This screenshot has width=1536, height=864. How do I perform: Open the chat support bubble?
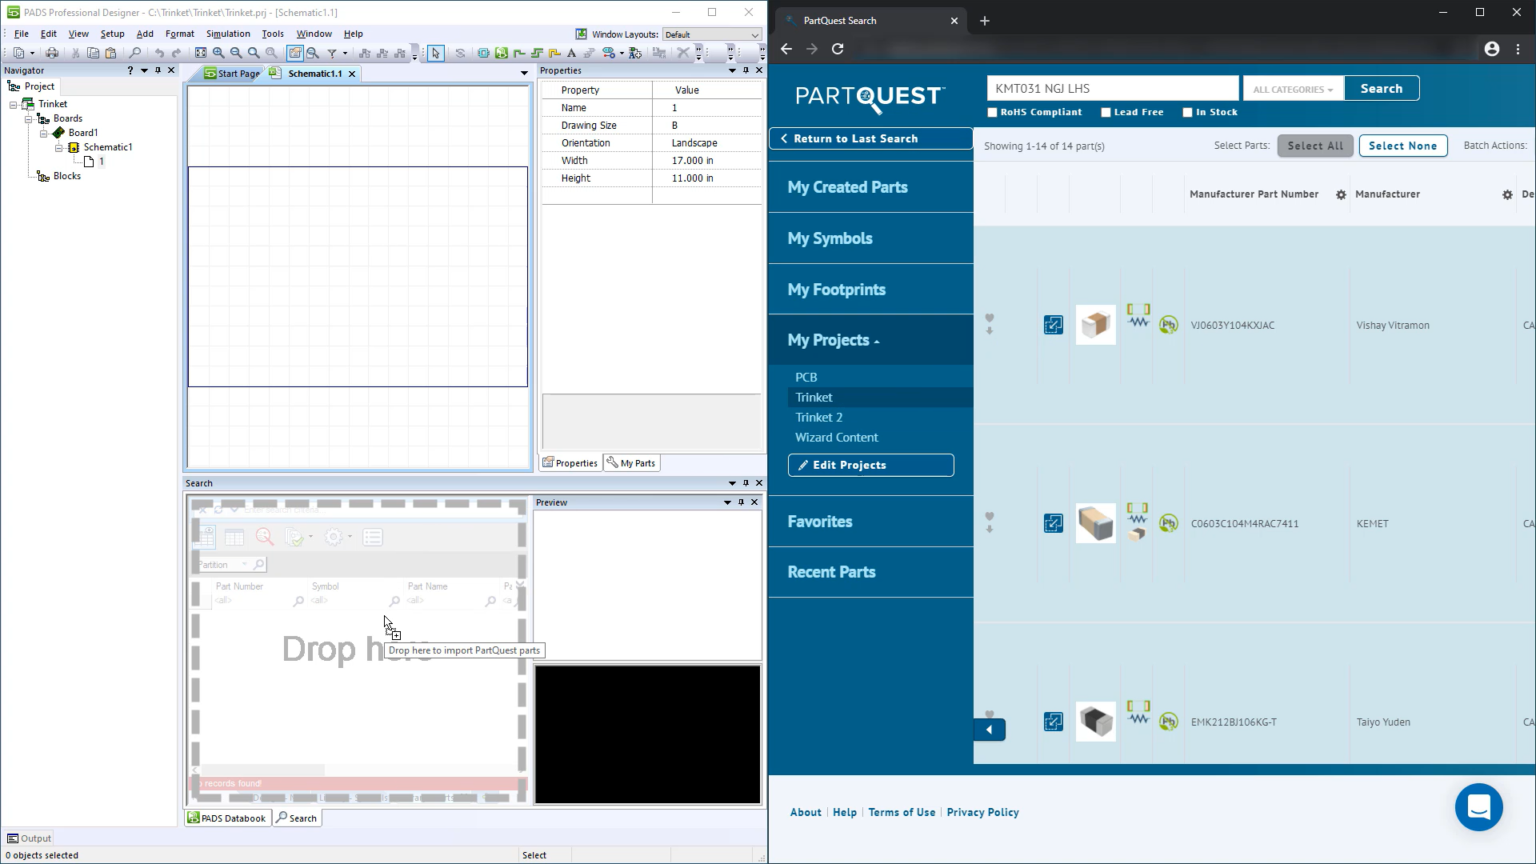[x=1479, y=807]
